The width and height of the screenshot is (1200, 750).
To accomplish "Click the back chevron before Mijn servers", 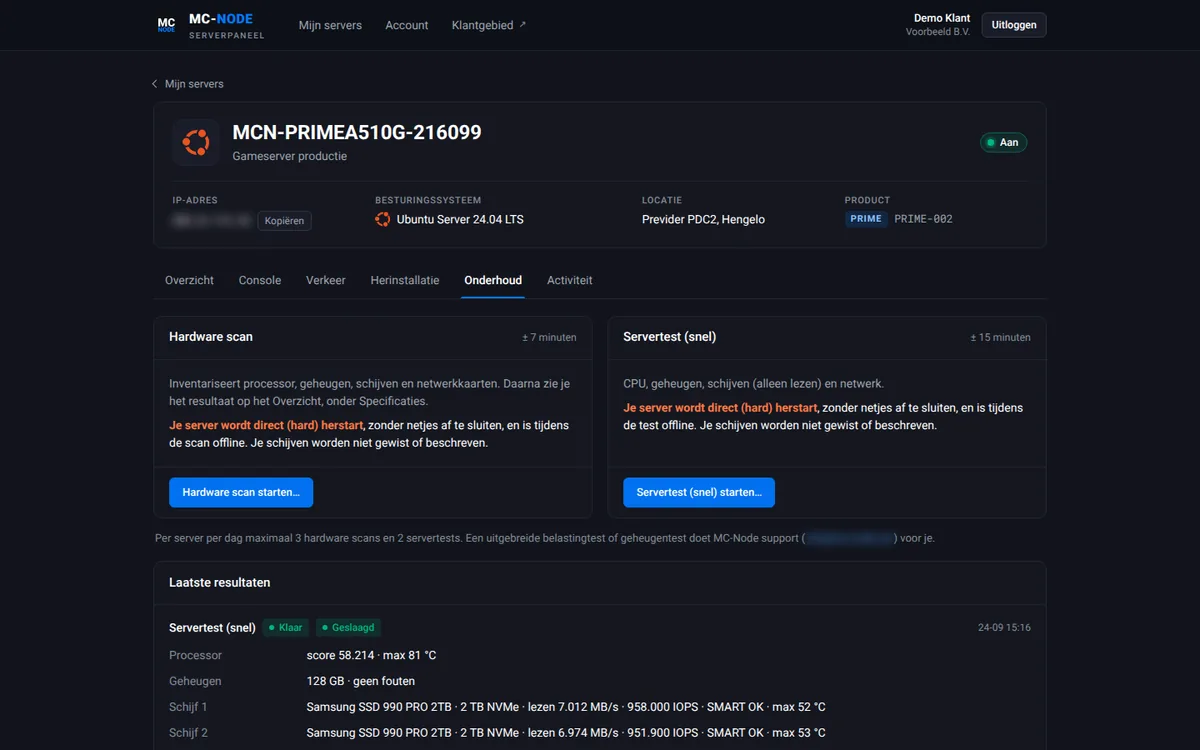I will pos(154,84).
